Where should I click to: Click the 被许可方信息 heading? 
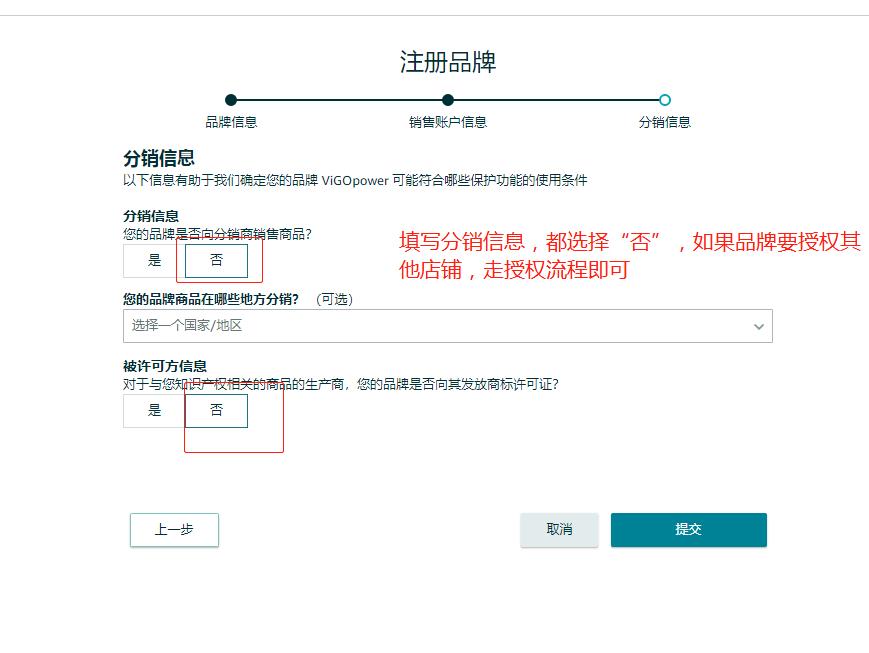(165, 366)
